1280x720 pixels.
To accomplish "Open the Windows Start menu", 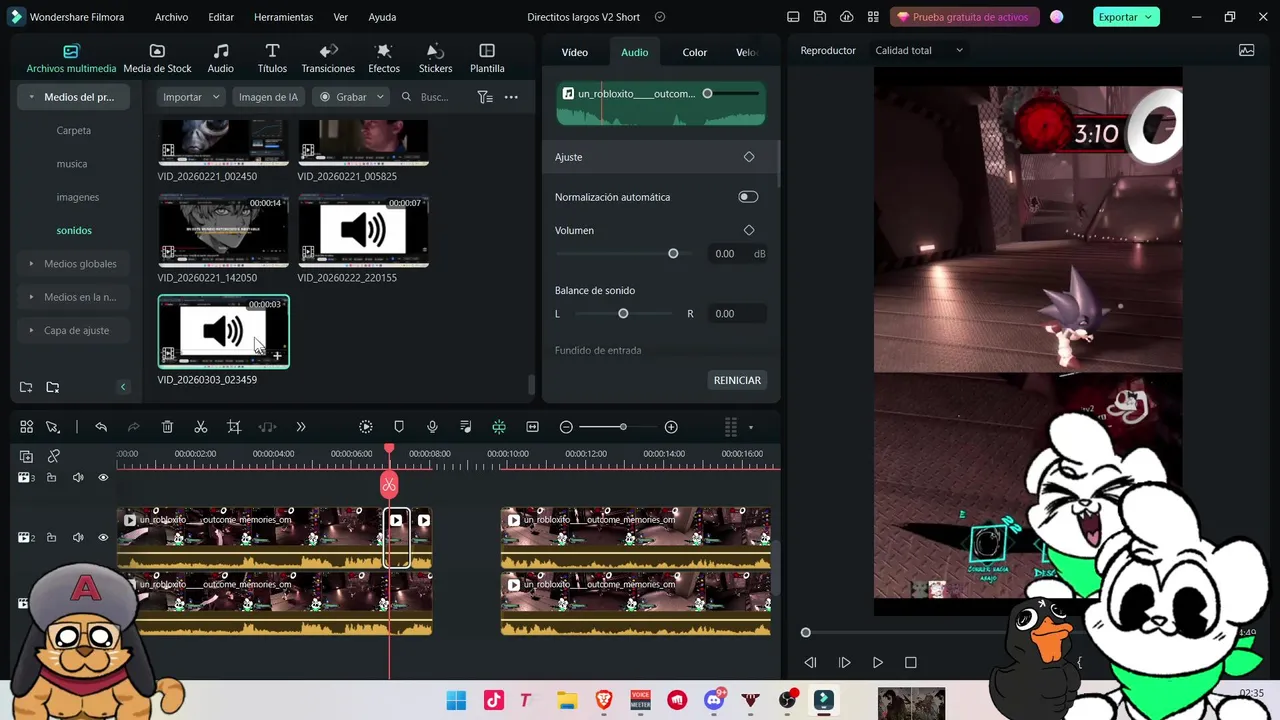I will click(456, 700).
